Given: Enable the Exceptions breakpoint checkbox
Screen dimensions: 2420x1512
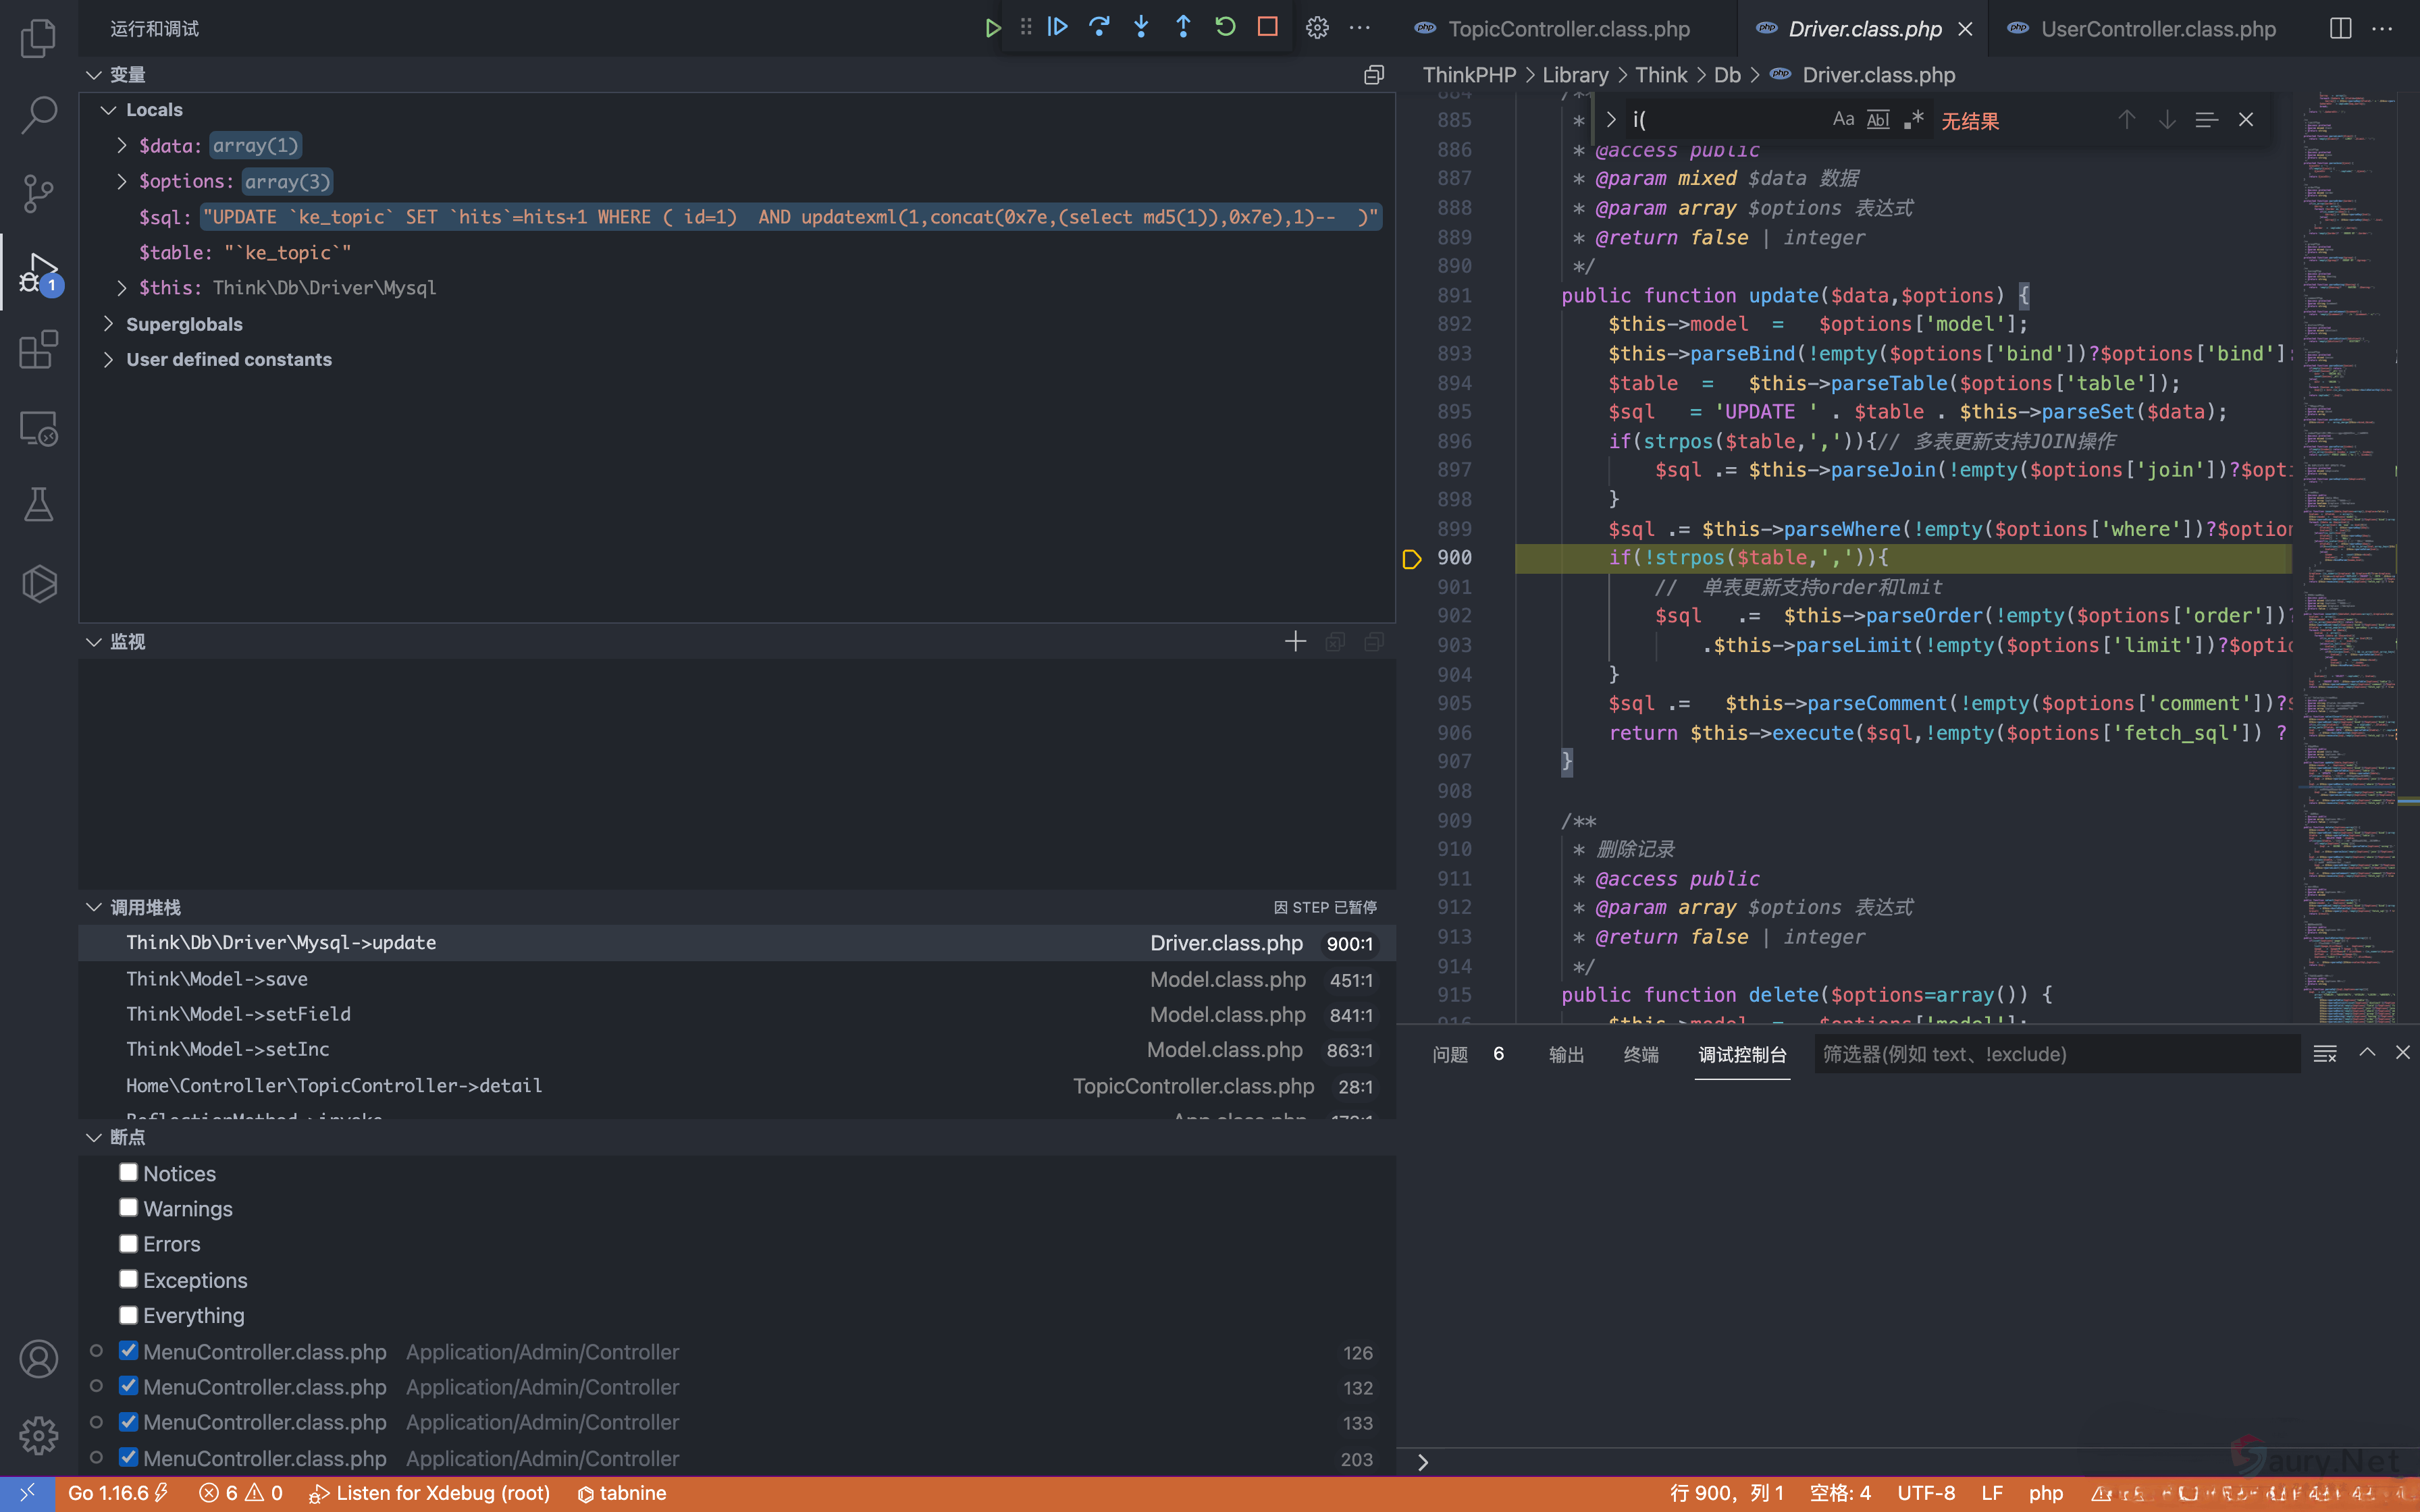Looking at the screenshot, I should 128,1279.
